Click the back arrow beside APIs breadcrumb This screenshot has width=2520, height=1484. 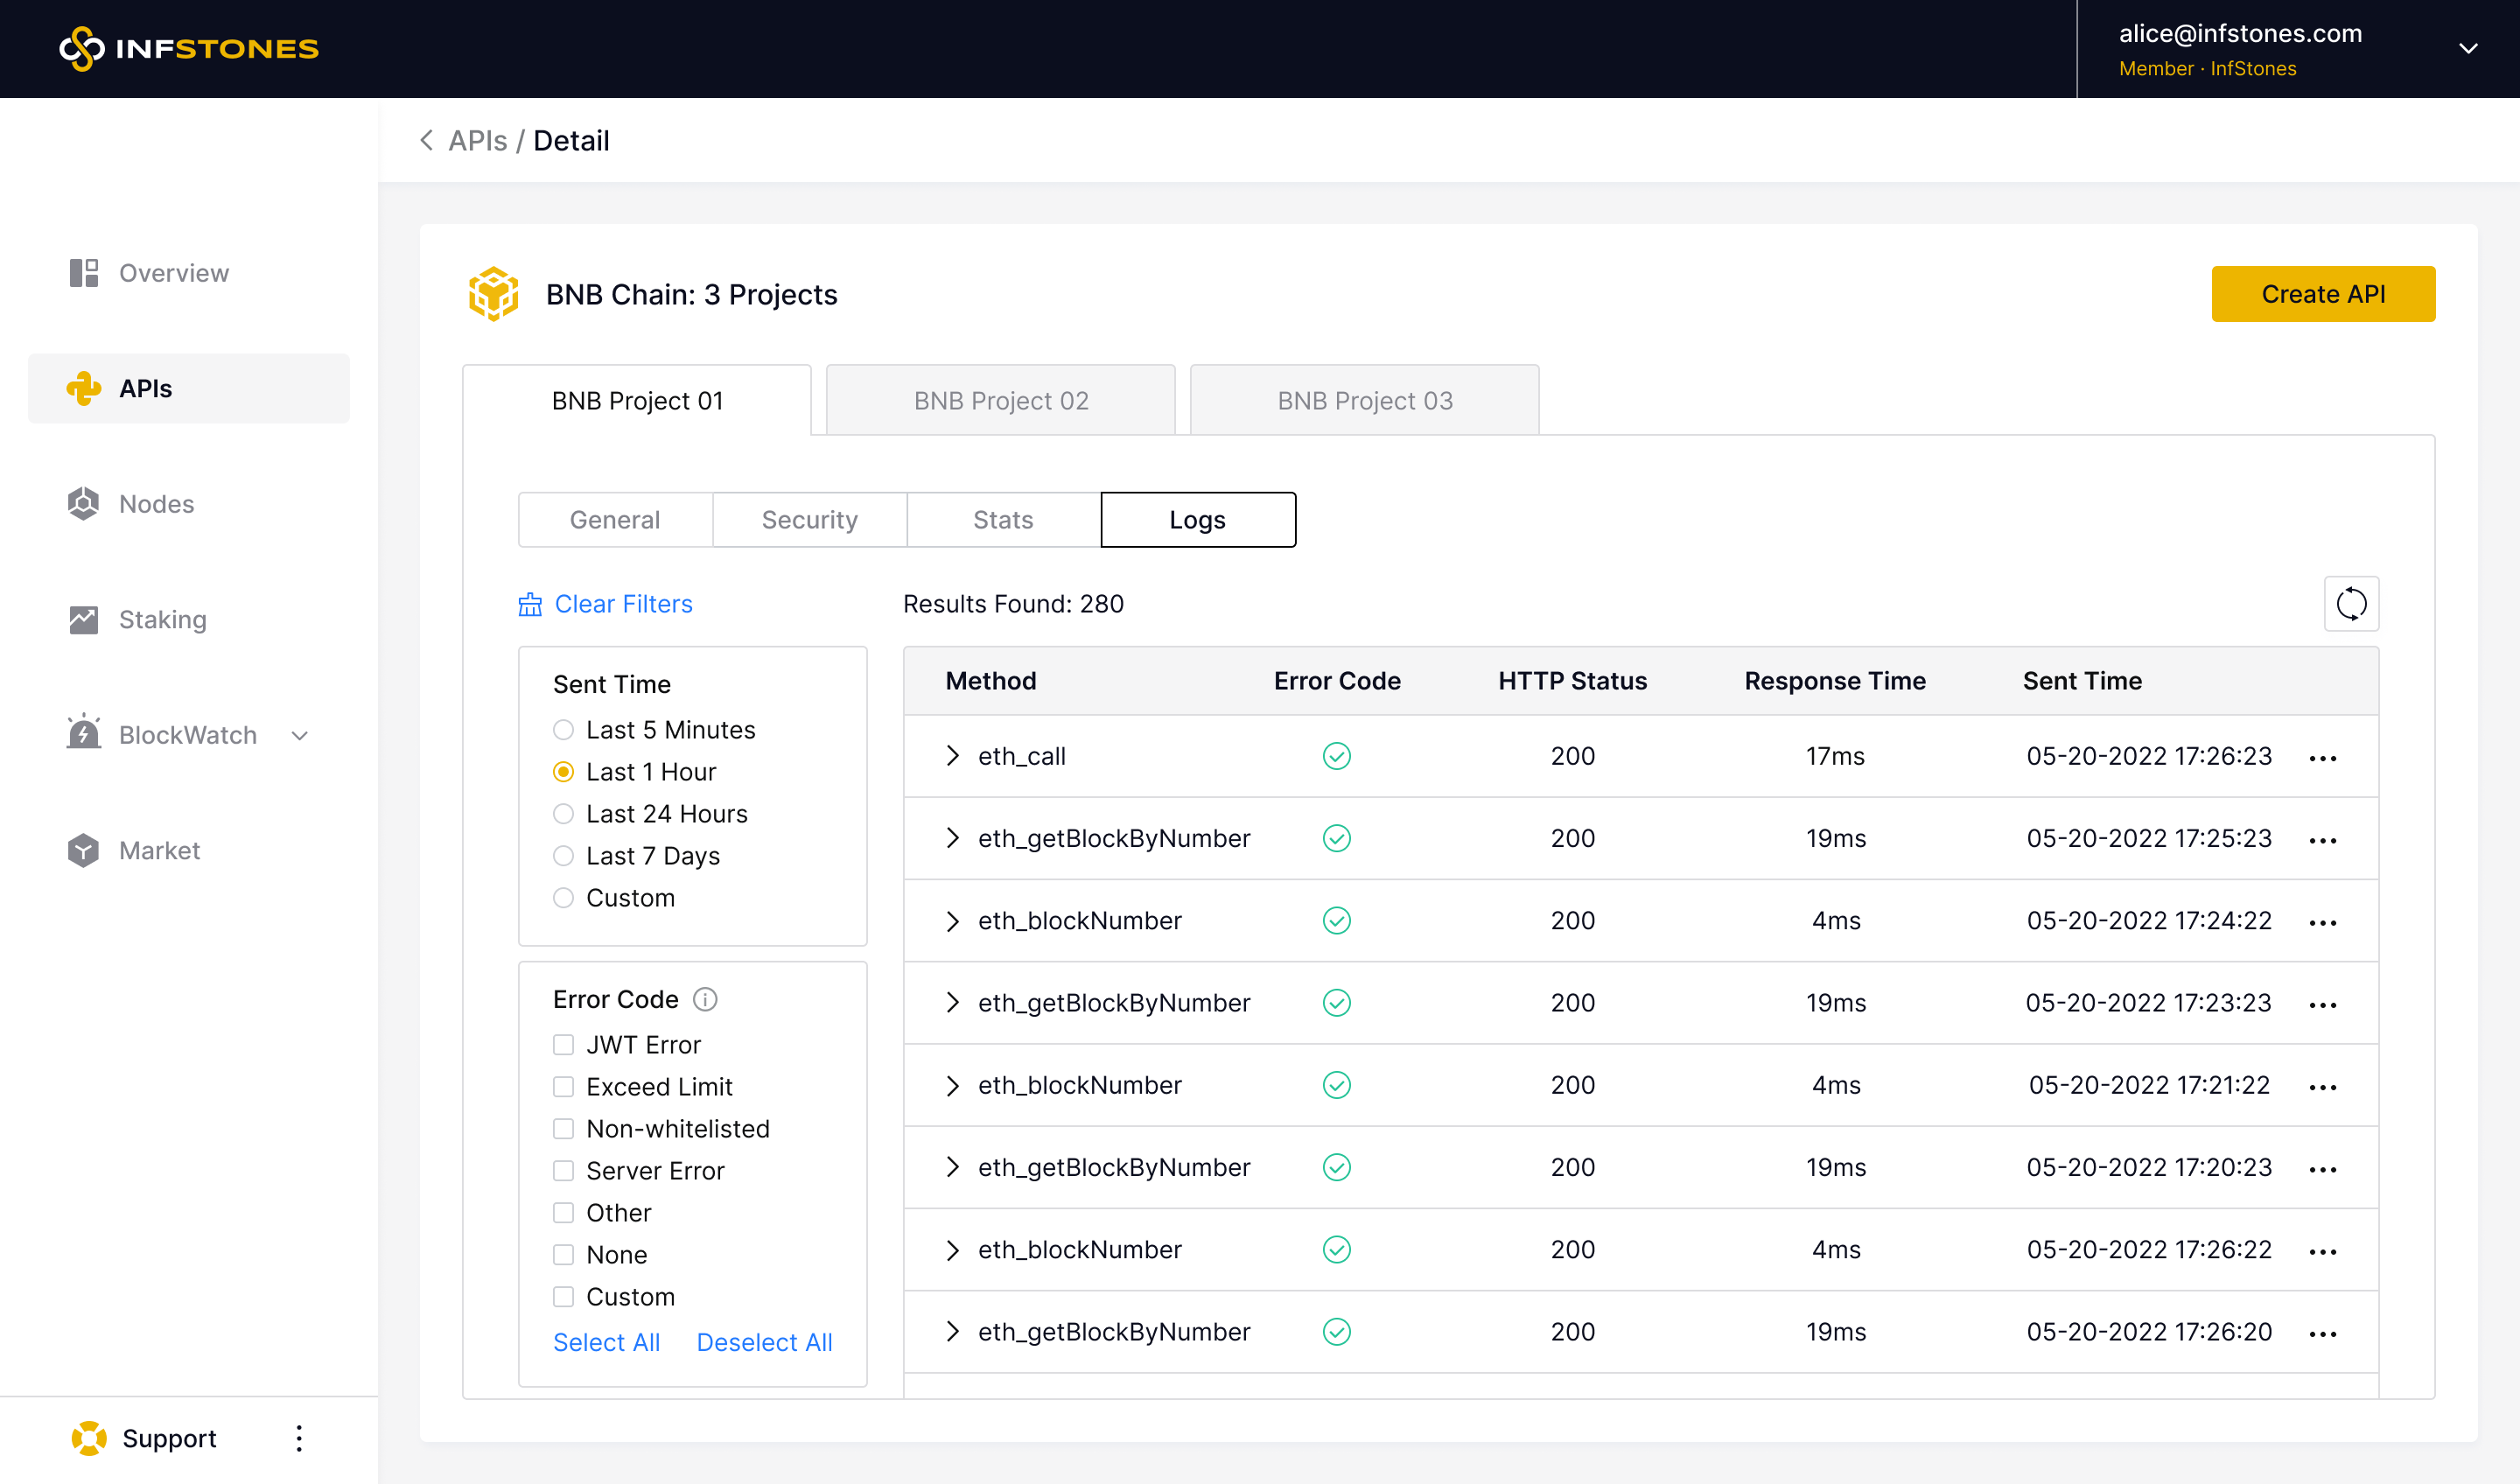tap(427, 141)
